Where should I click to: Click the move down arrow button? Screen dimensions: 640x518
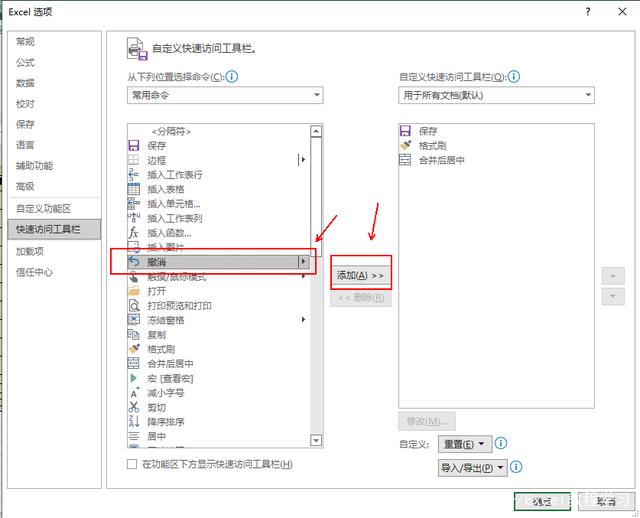[613, 296]
